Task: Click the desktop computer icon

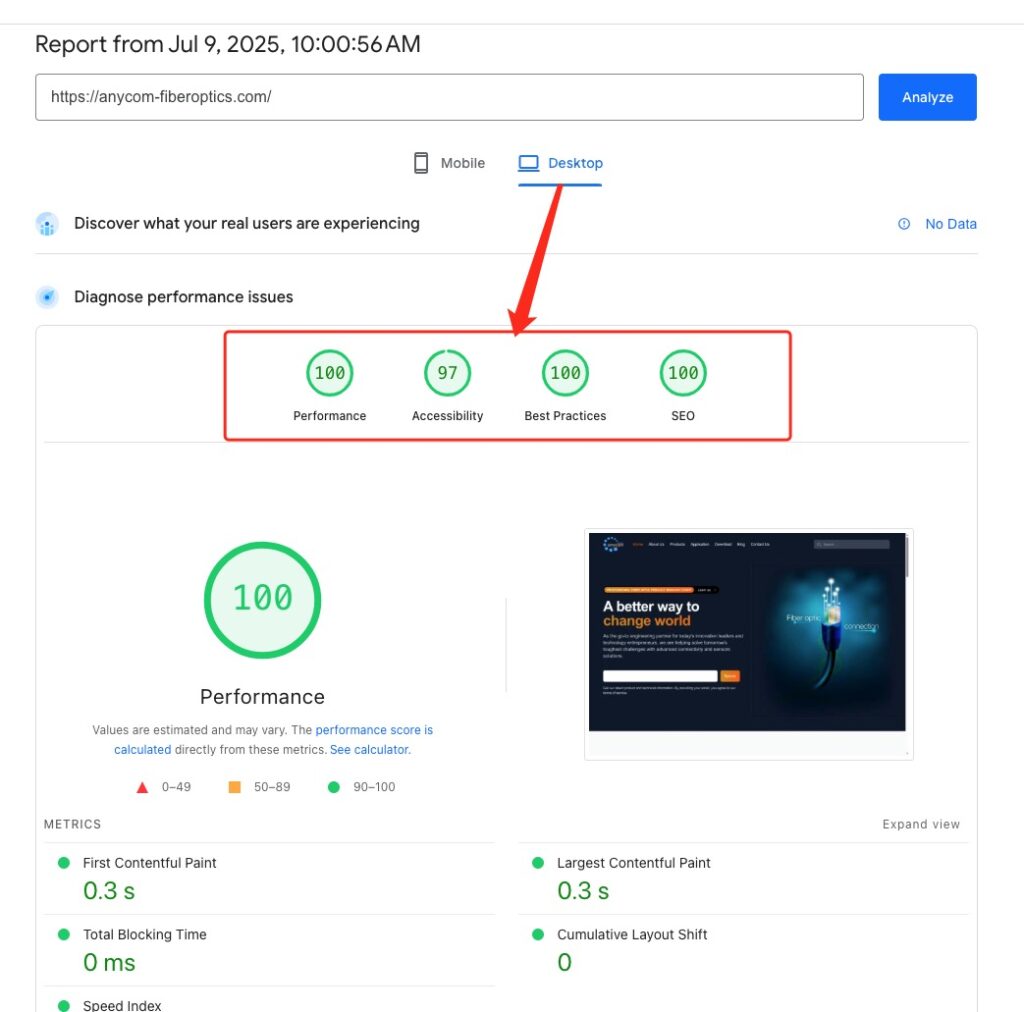Action: click(527, 162)
